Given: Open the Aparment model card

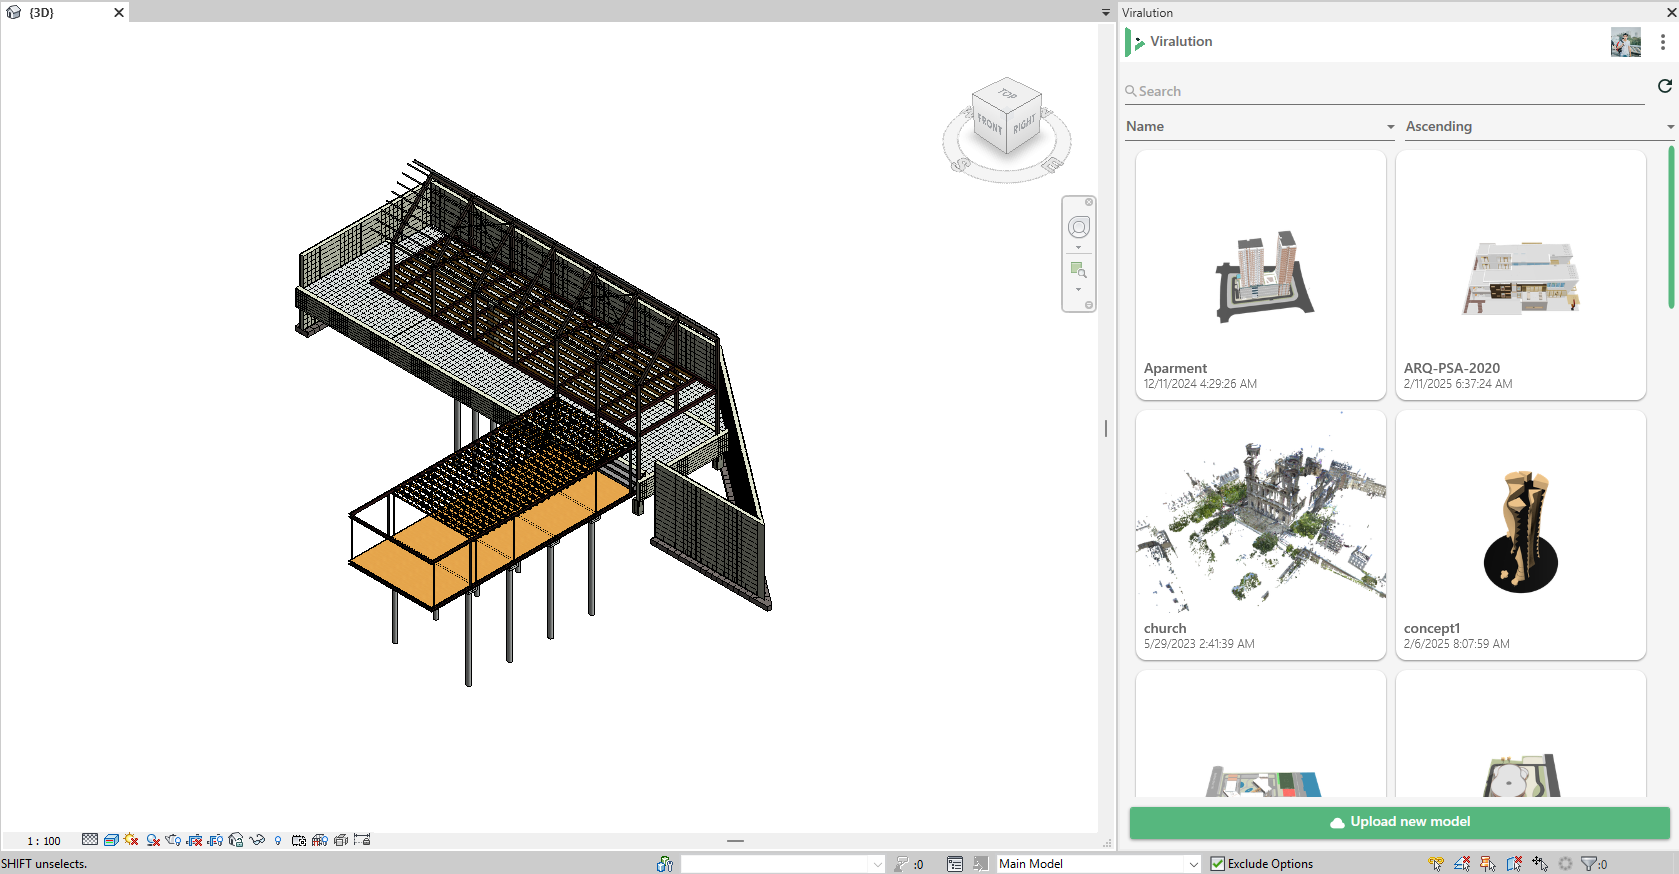Looking at the screenshot, I should tap(1261, 275).
